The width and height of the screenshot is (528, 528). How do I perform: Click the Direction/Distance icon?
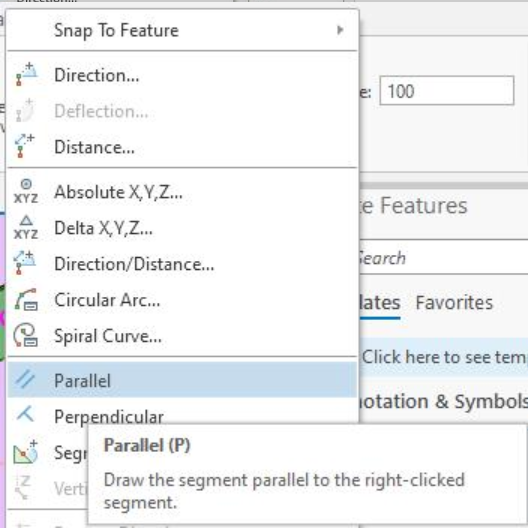25,263
